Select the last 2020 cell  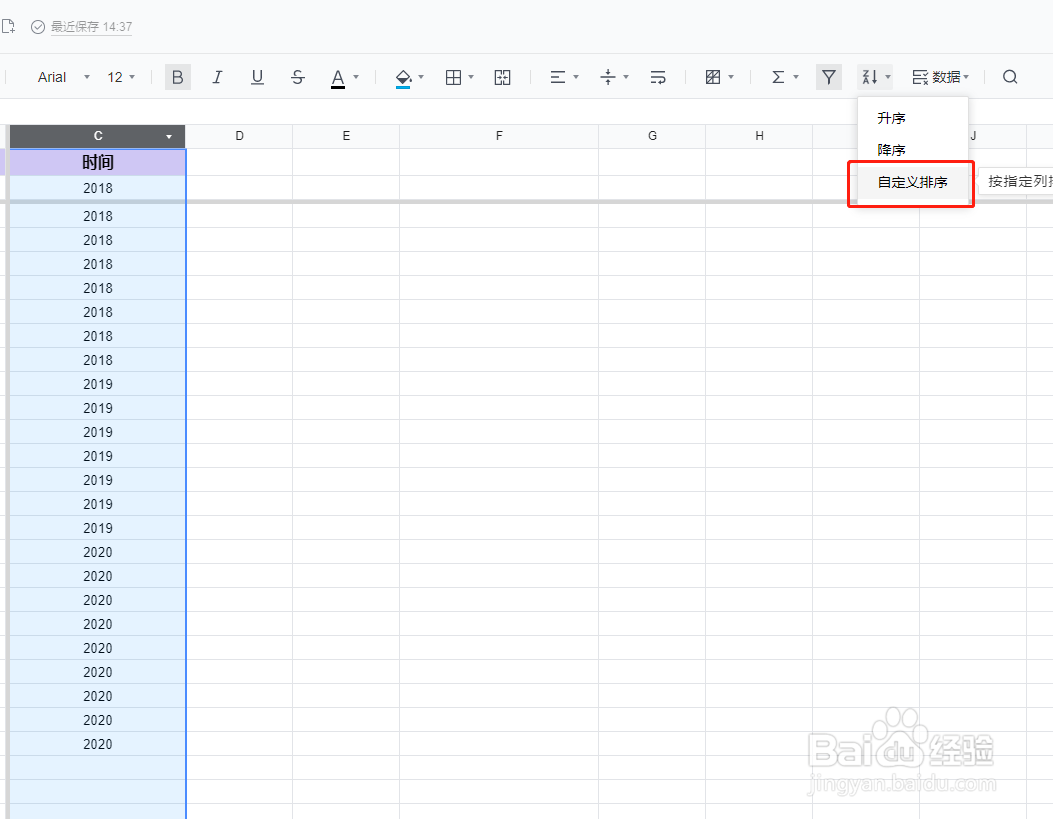pos(97,744)
